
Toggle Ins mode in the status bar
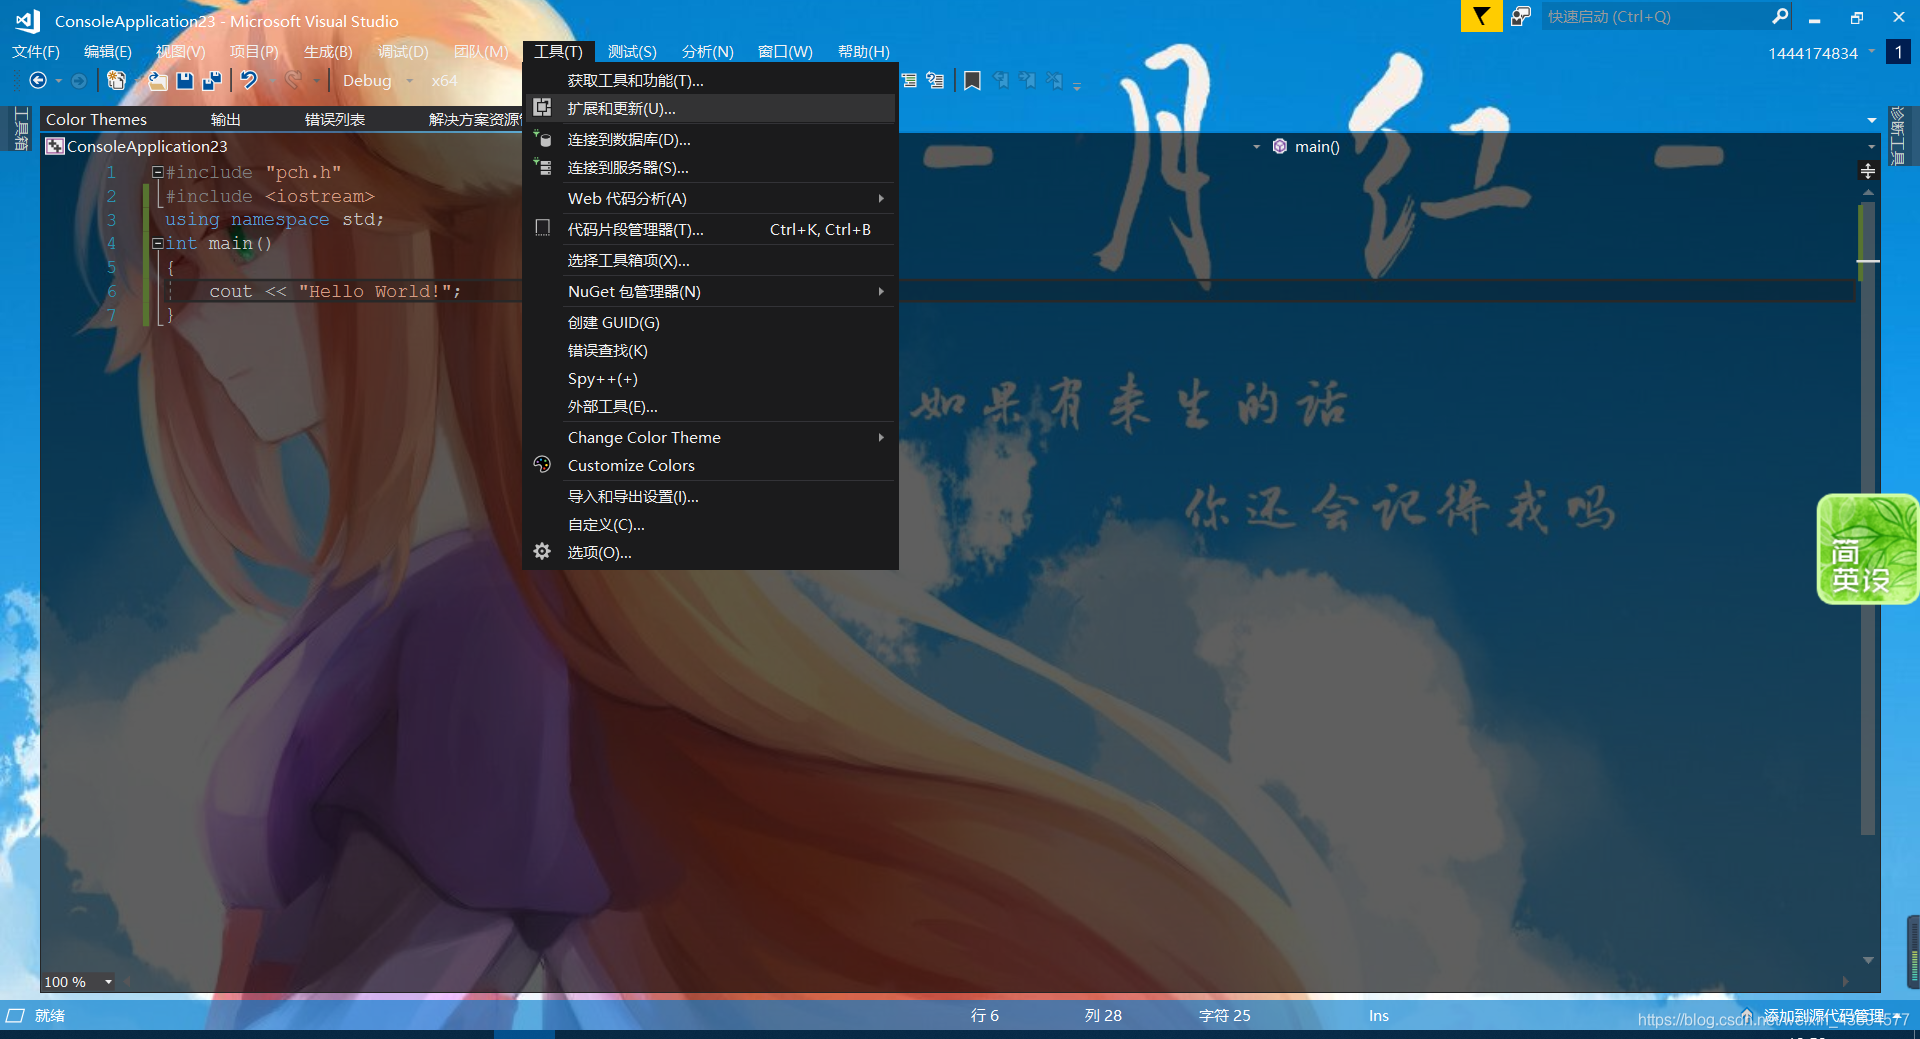(1378, 1015)
